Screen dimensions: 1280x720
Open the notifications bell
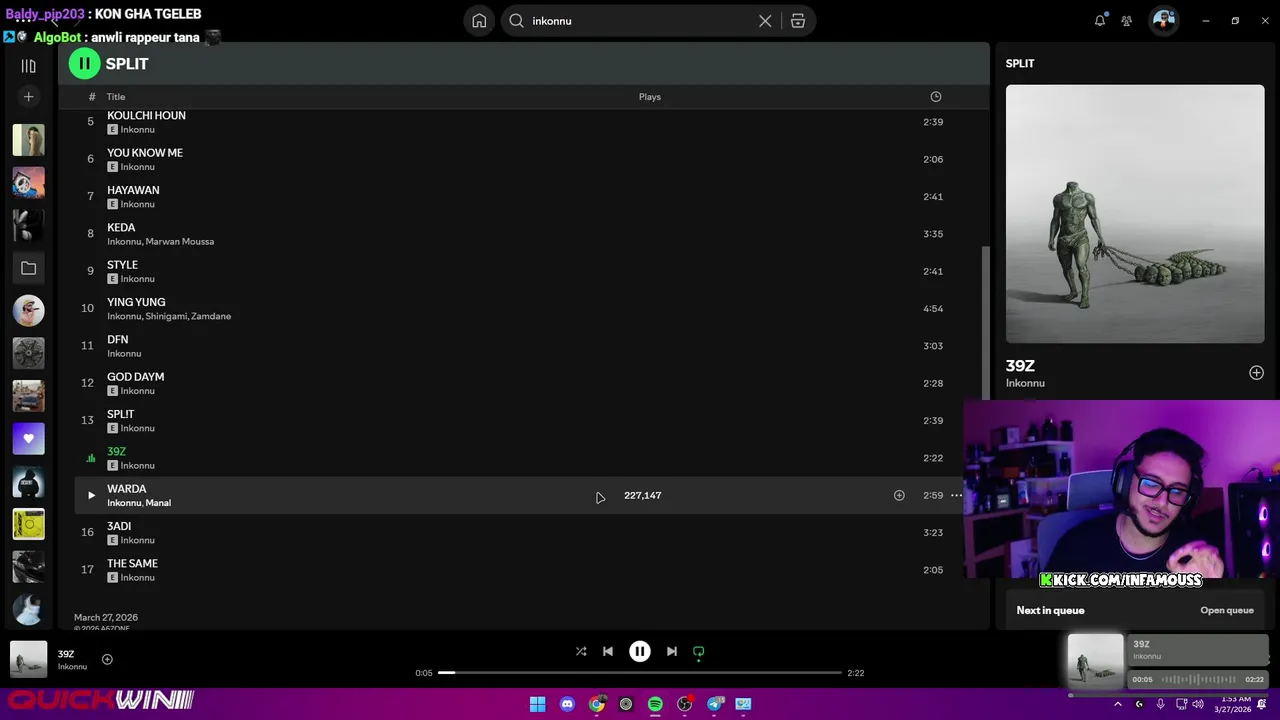point(1100,21)
